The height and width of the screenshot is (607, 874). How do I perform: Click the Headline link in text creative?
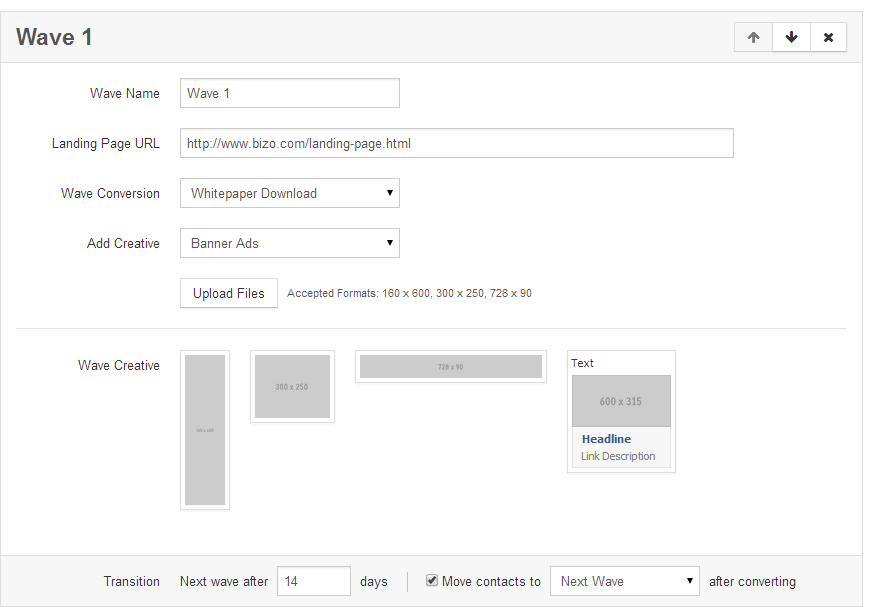[606, 439]
